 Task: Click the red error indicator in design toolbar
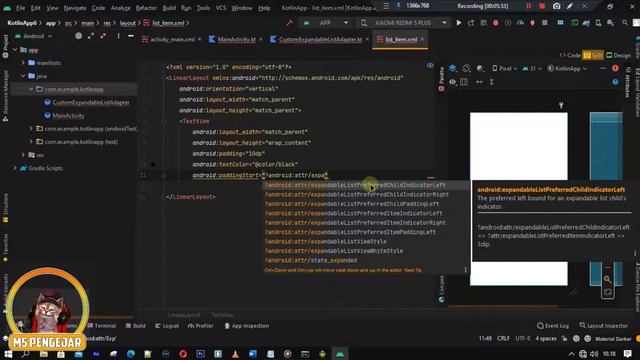click(615, 68)
